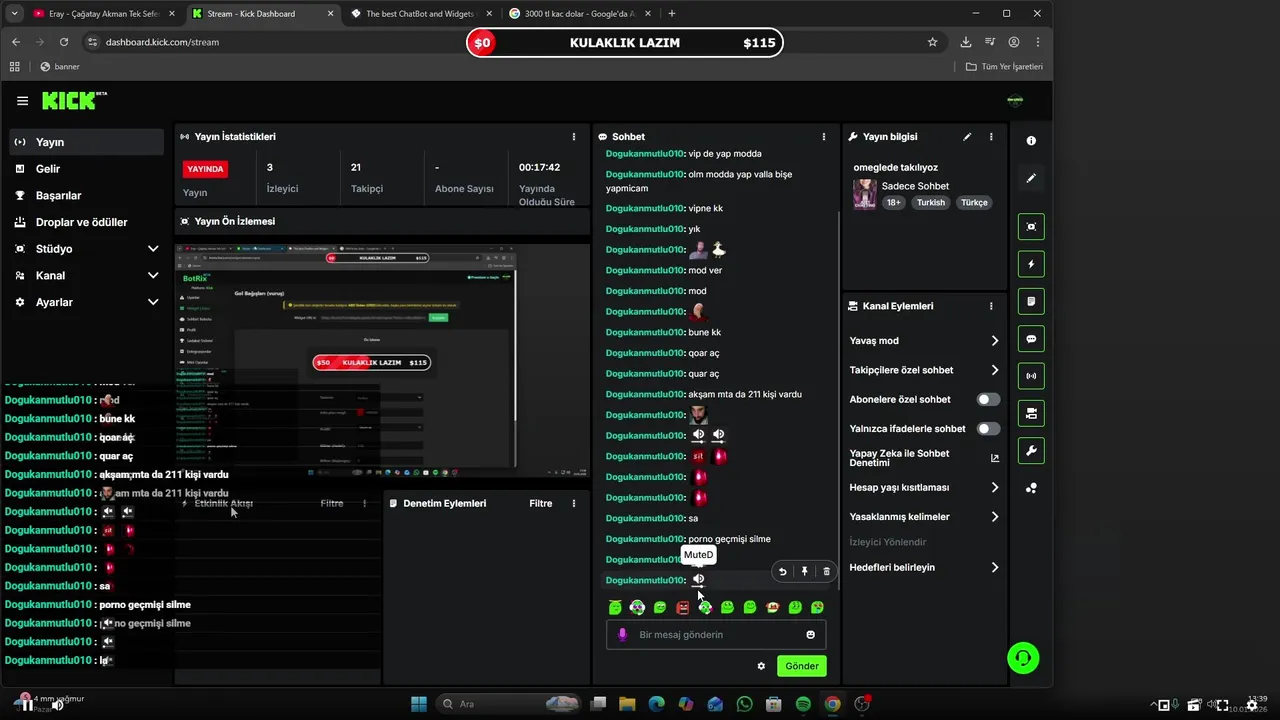Delete the hovered chat message
1280x720 pixels.
(826, 571)
